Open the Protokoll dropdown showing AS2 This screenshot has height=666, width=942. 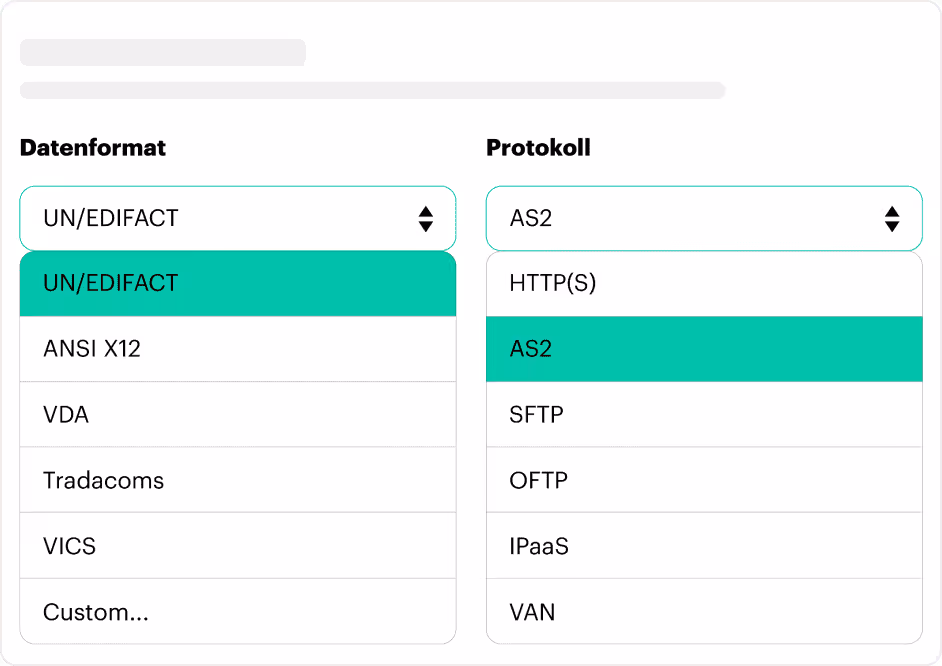(x=704, y=219)
